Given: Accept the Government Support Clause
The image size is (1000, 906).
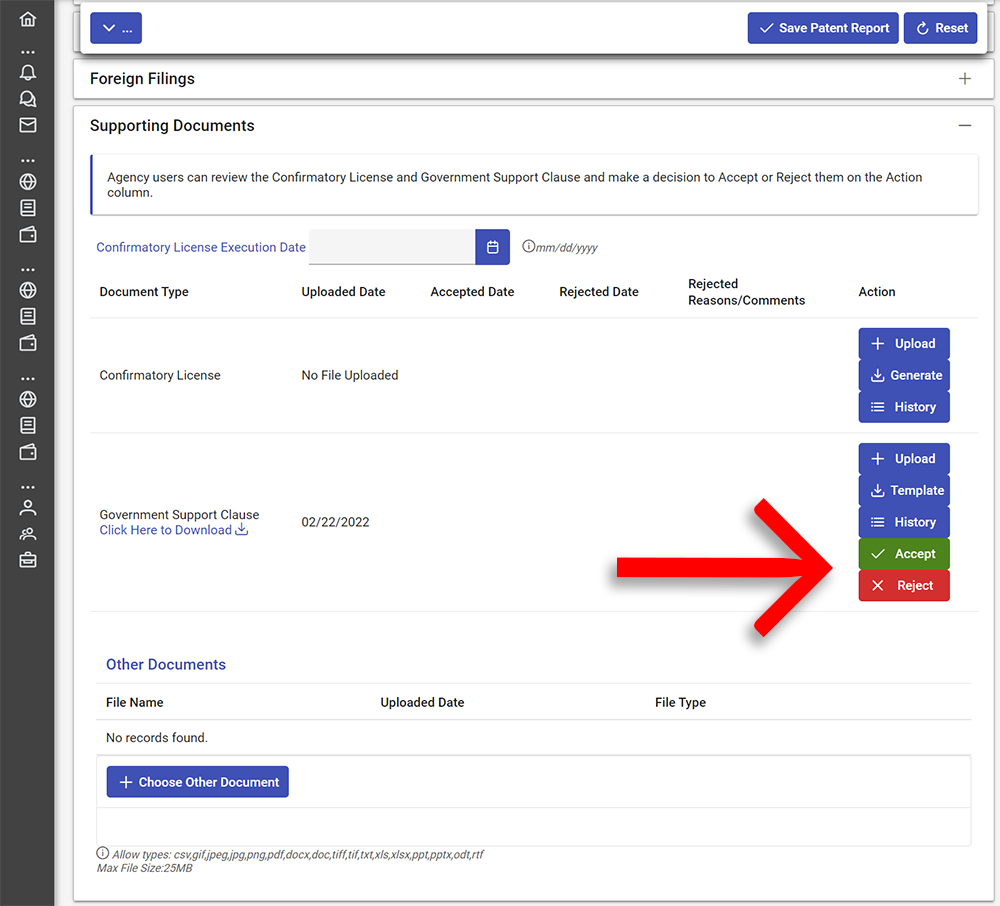Looking at the screenshot, I should click(x=904, y=554).
